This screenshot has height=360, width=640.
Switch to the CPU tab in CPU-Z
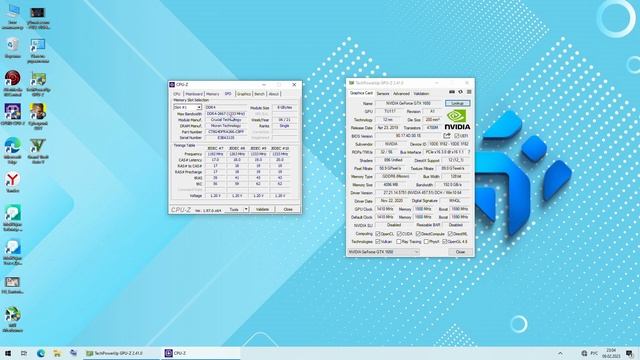pos(177,94)
